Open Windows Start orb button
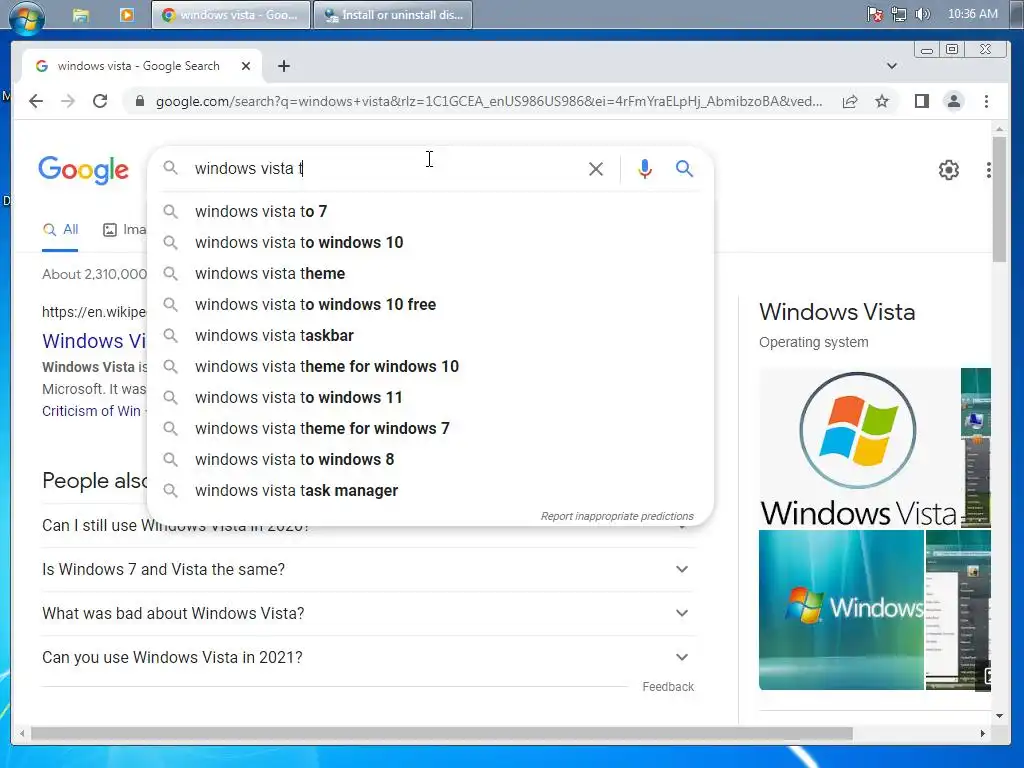The width and height of the screenshot is (1024, 768). tap(27, 17)
